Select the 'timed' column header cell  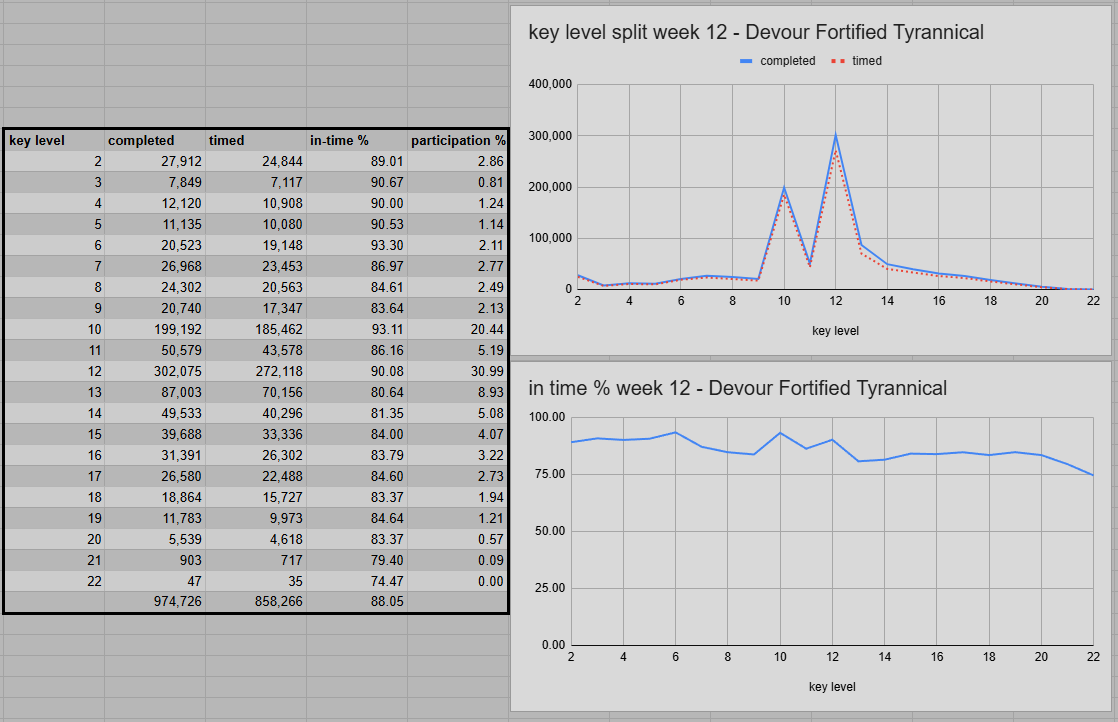pyautogui.click(x=256, y=140)
